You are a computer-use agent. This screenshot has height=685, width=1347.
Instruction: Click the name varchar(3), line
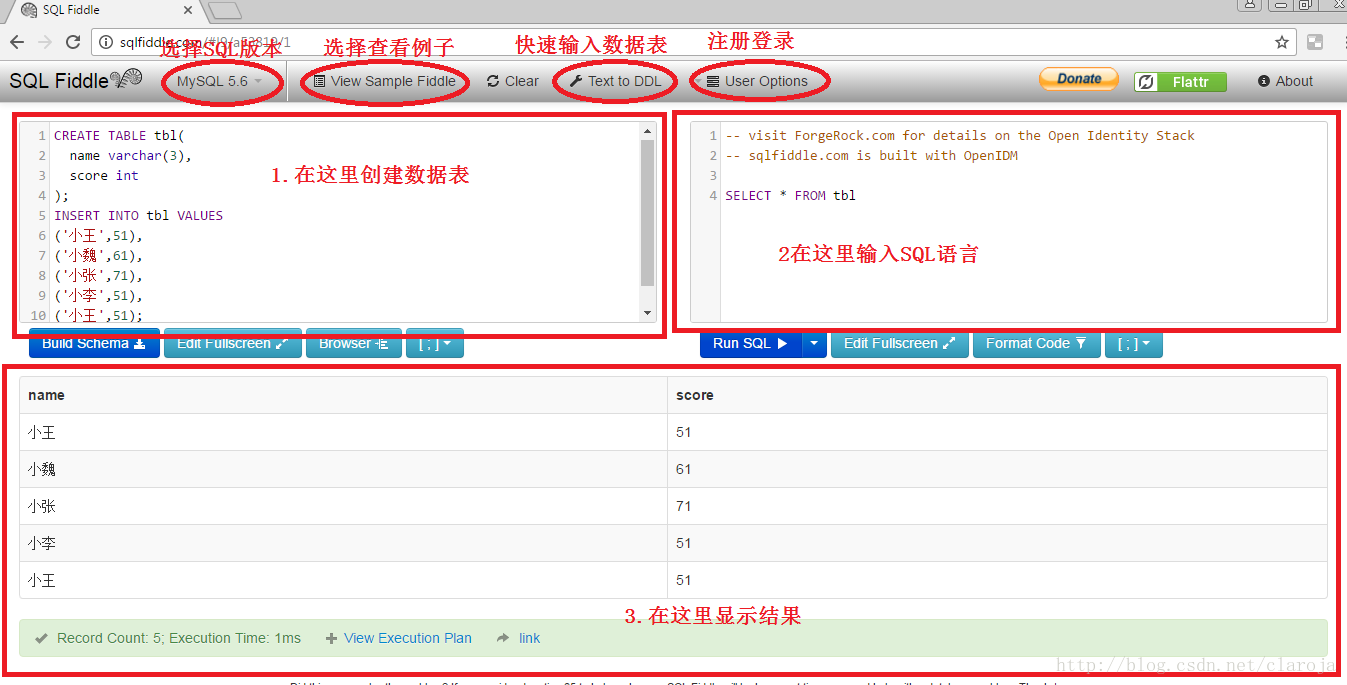click(x=130, y=155)
